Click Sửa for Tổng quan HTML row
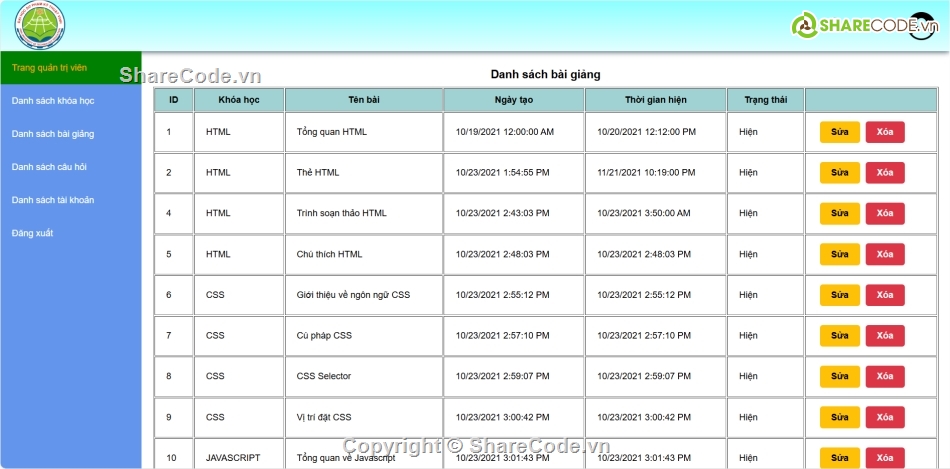This screenshot has height=469, width=950. (x=840, y=132)
